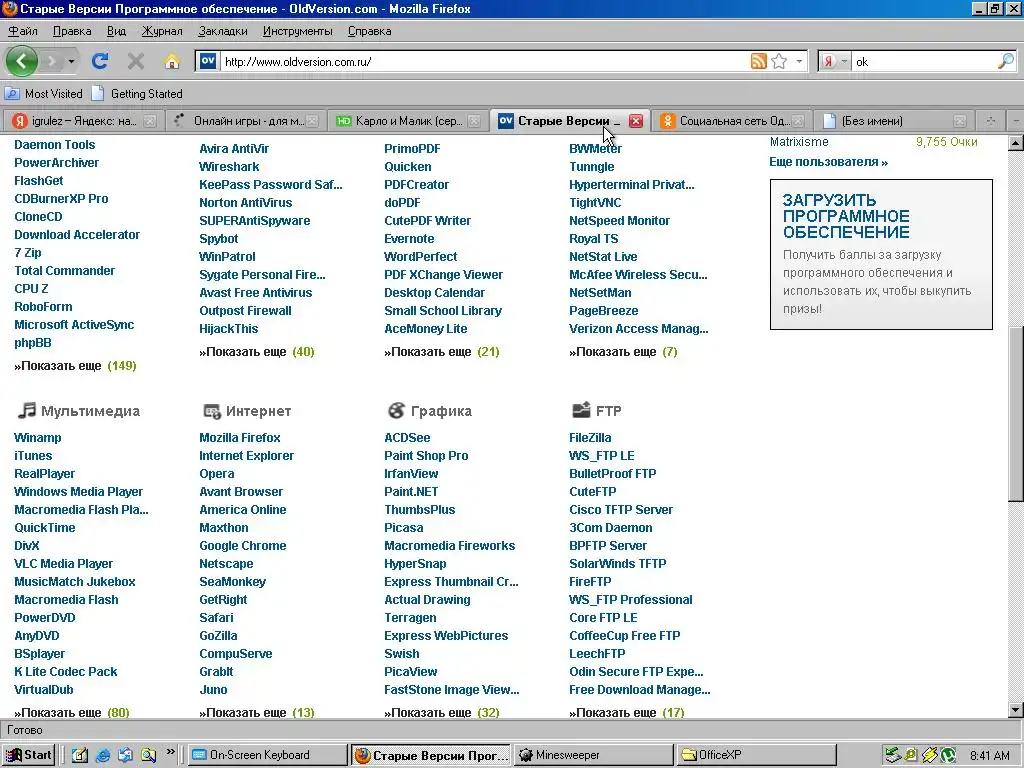
Task: Open the Журнал menu
Action: tap(162, 31)
